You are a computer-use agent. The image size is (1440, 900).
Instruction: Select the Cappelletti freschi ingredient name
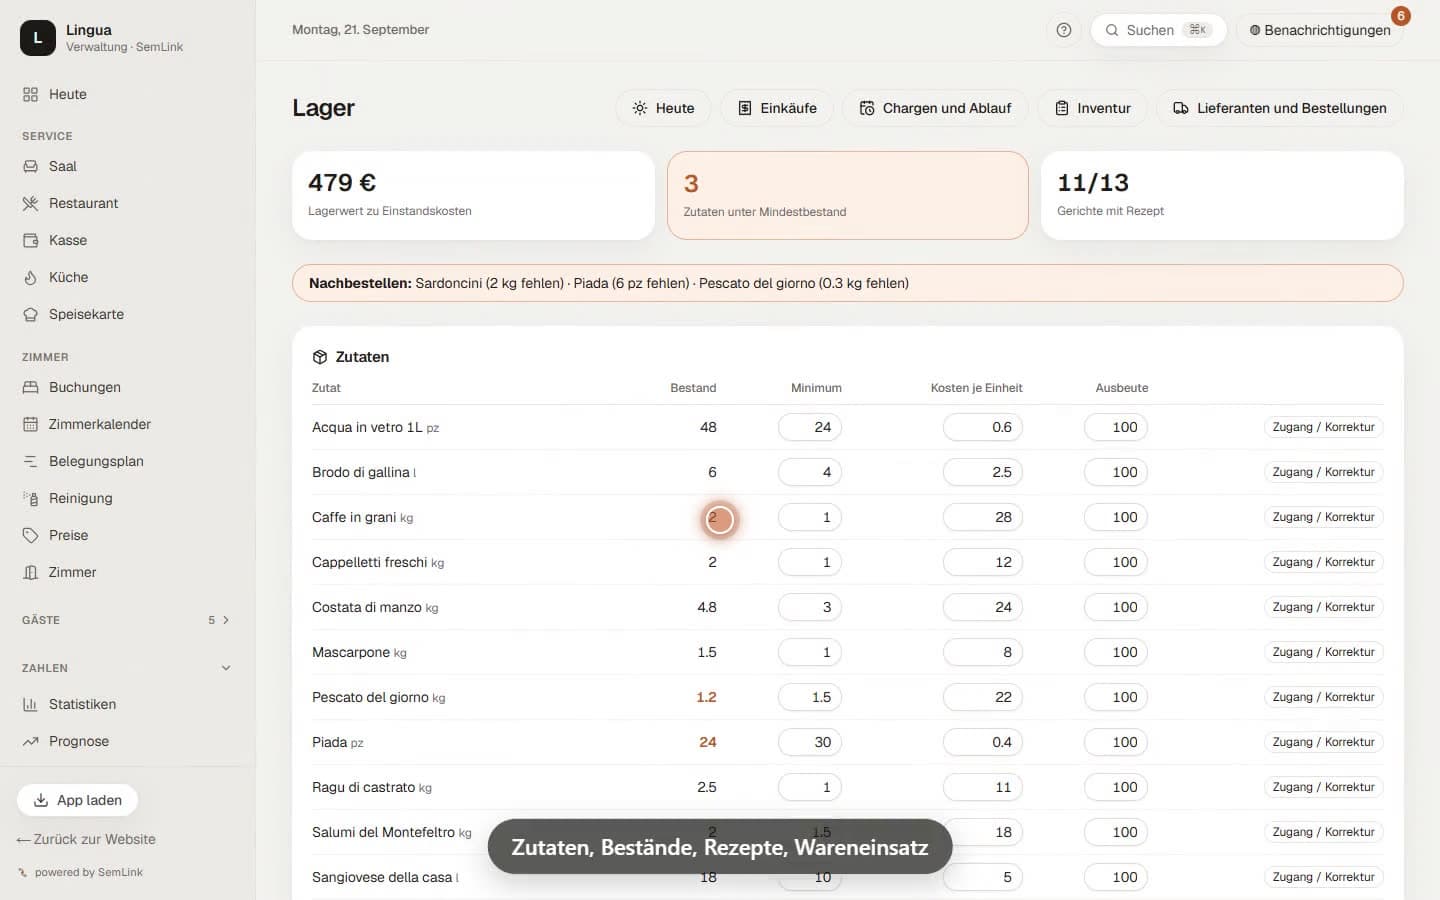click(369, 562)
